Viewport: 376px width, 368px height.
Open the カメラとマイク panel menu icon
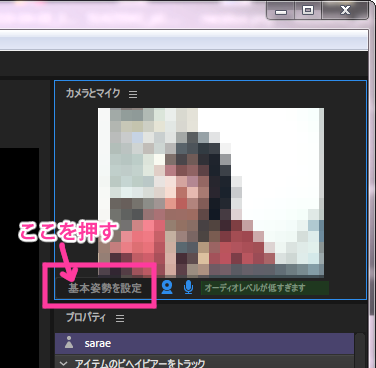tap(133, 94)
